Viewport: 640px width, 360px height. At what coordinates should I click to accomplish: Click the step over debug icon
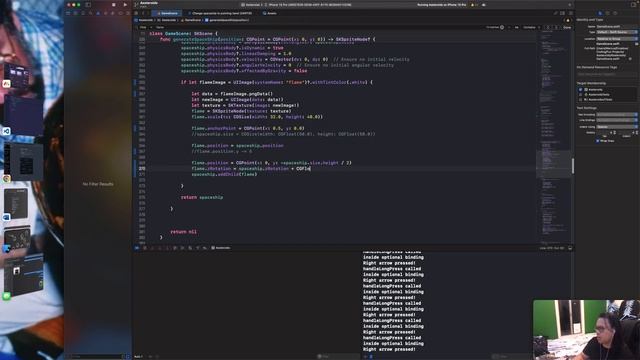coord(159,248)
